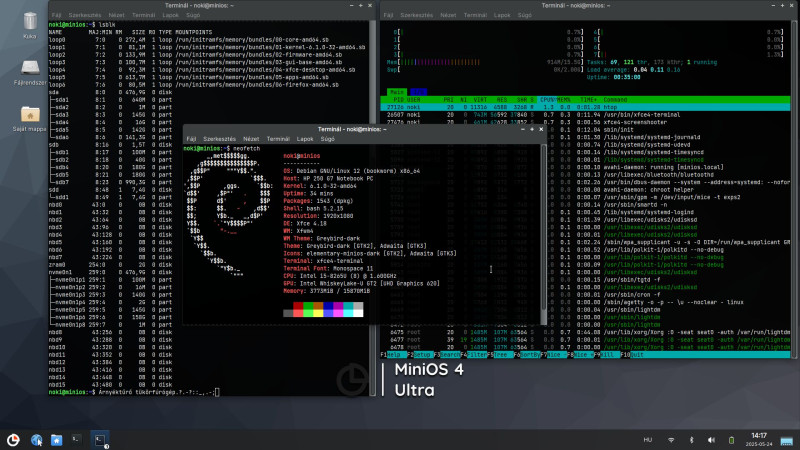This screenshot has width=800, height=450.
Task: Open Terminál menu in the htop terminal
Action: pyautogui.click(x=475, y=15)
